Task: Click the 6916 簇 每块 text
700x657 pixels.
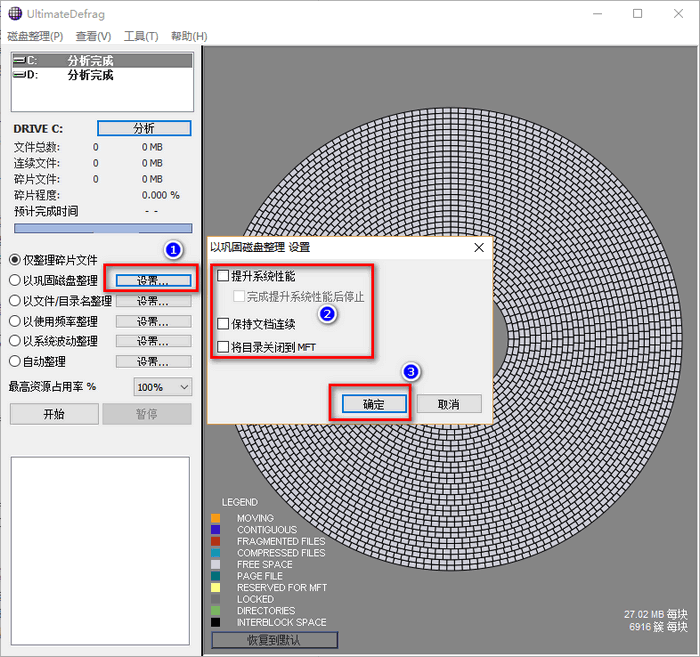Action: (658, 627)
